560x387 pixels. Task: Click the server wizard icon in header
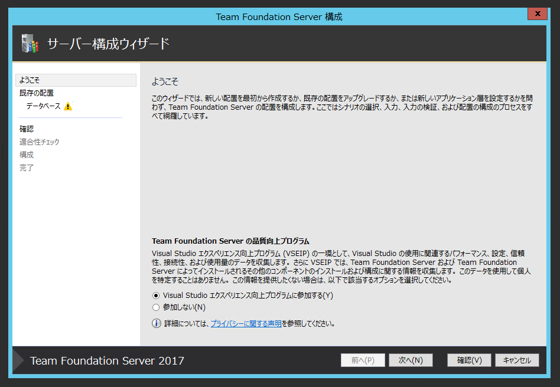click(x=30, y=44)
